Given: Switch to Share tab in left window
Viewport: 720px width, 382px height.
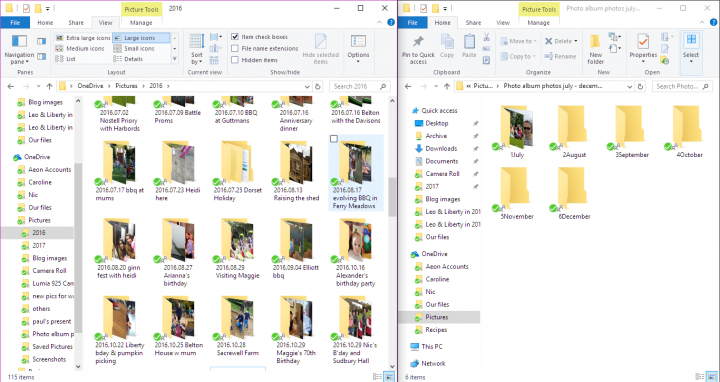Looking at the screenshot, I should [x=76, y=22].
